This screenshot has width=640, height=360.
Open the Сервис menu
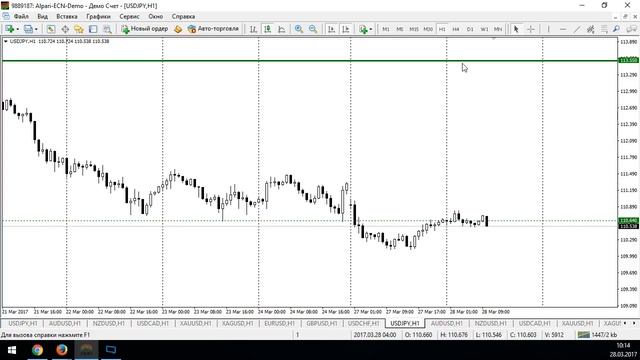pos(129,16)
